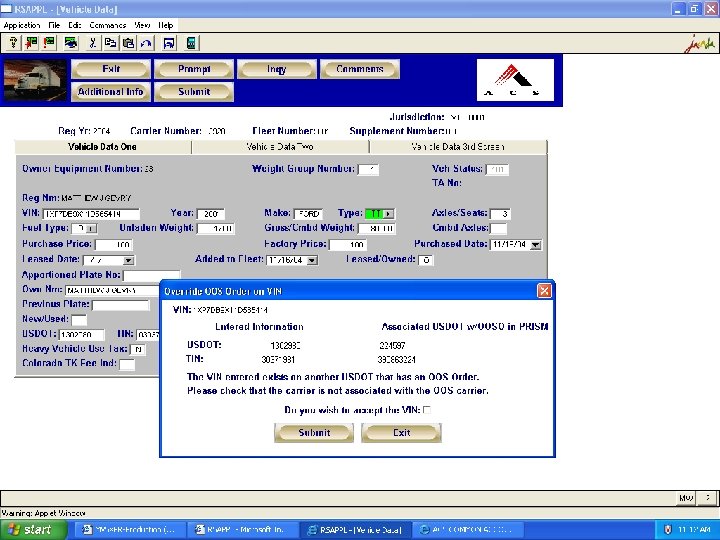Image resolution: width=720 pixels, height=540 pixels.
Task: Click the Axles/Seats input field
Action: (501, 214)
